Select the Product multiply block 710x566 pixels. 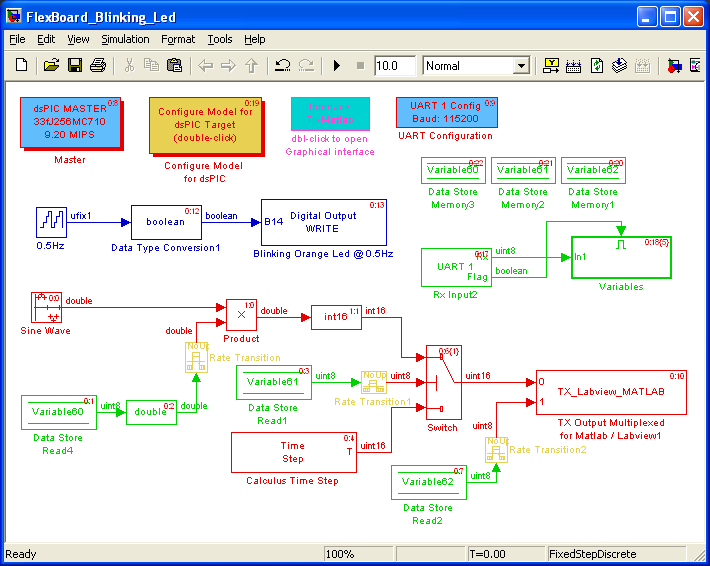241,315
